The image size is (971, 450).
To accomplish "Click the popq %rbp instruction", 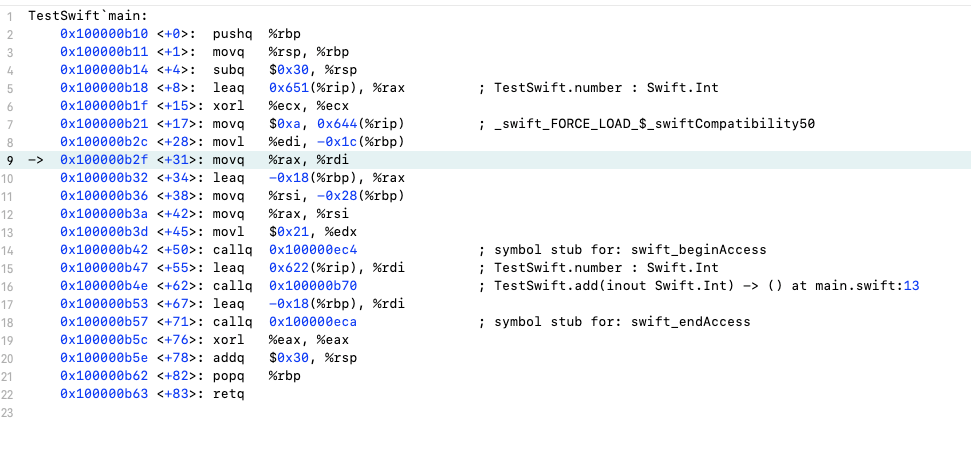I will pyautogui.click(x=256, y=376).
